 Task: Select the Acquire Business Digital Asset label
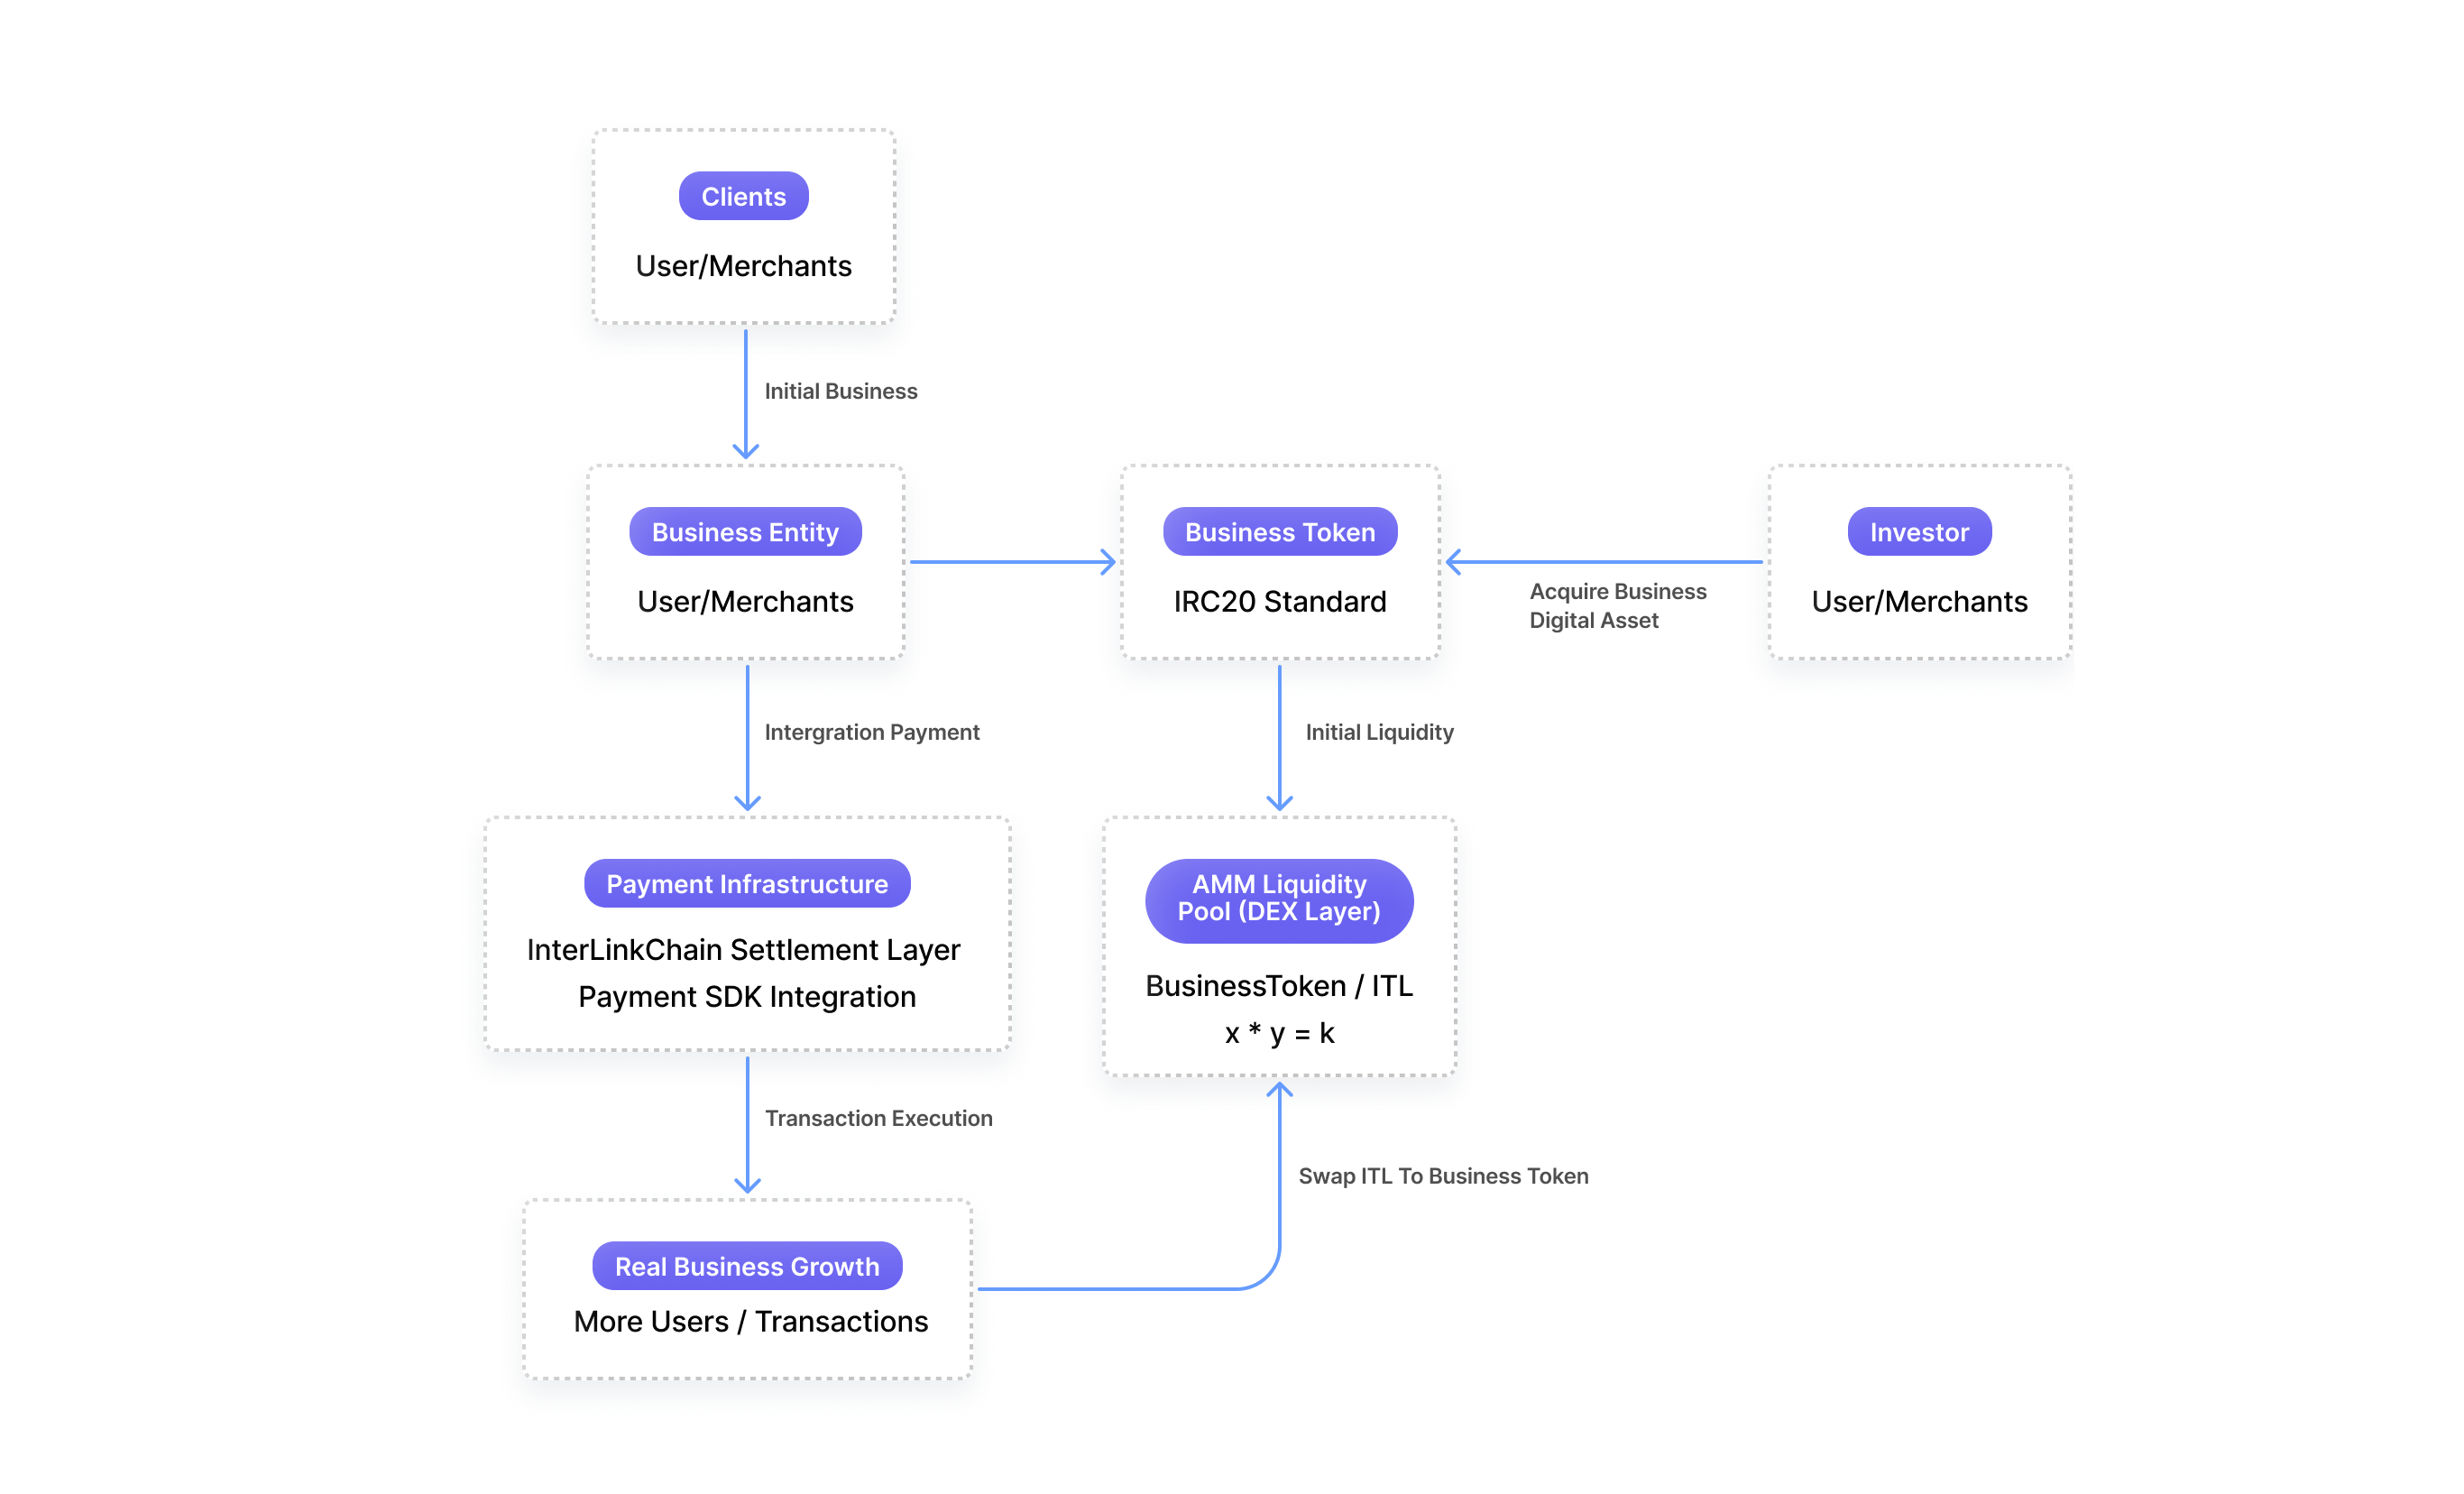pyautogui.click(x=1618, y=605)
